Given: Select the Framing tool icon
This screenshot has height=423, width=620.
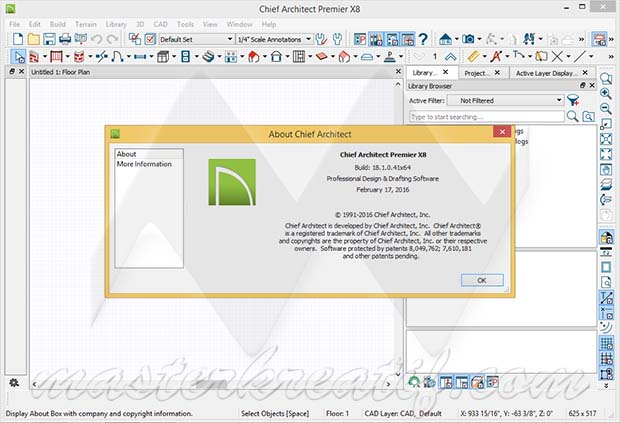Looking at the screenshot, I should [299, 57].
